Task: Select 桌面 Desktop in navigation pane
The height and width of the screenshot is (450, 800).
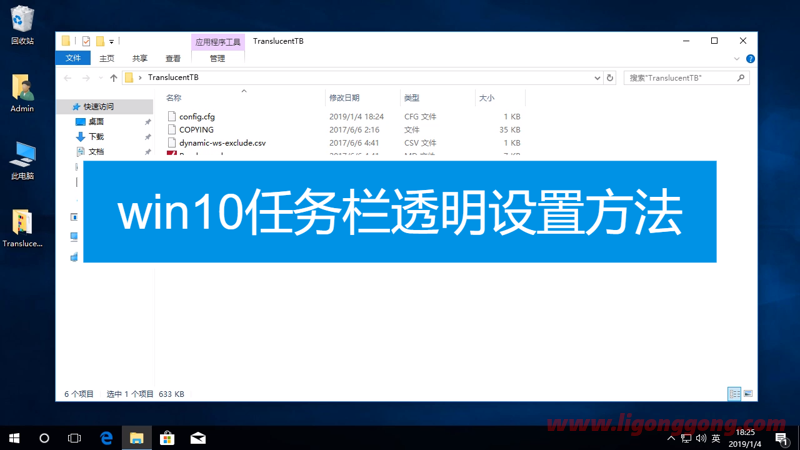Action: (x=96, y=121)
